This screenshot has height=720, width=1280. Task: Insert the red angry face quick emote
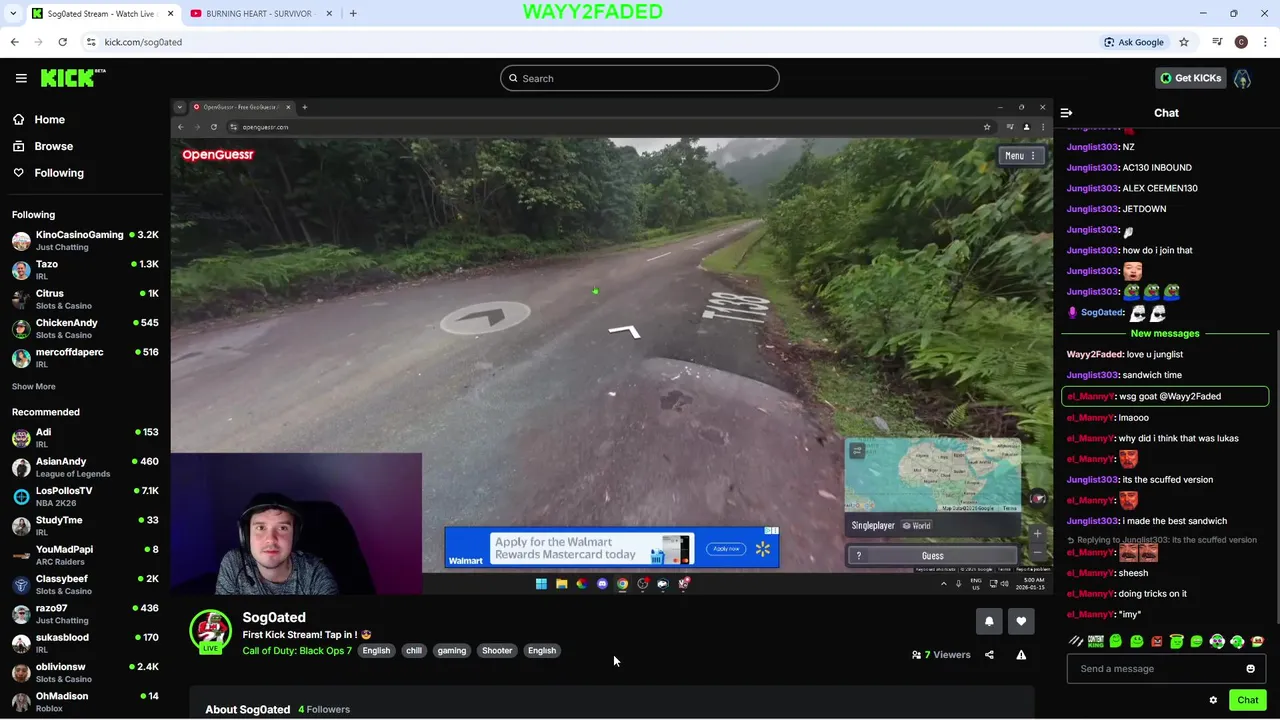tap(1157, 641)
